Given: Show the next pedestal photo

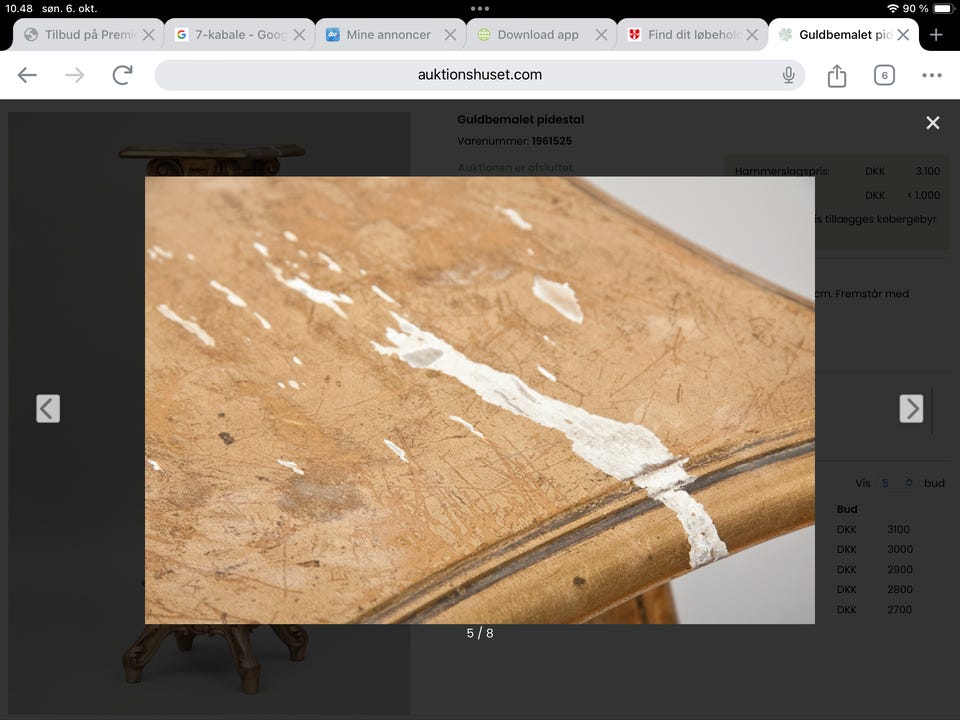Looking at the screenshot, I should [x=911, y=408].
